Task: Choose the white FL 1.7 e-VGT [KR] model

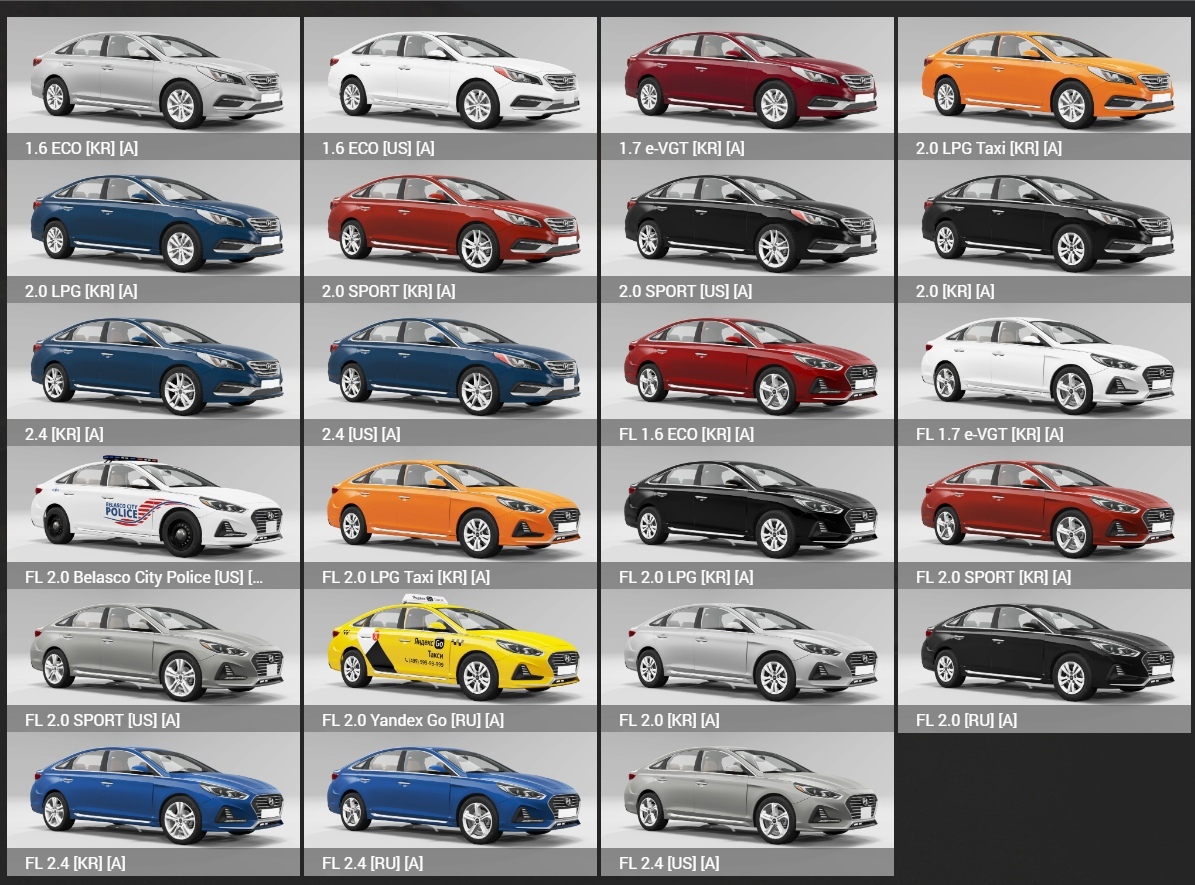Action: [x=1044, y=364]
